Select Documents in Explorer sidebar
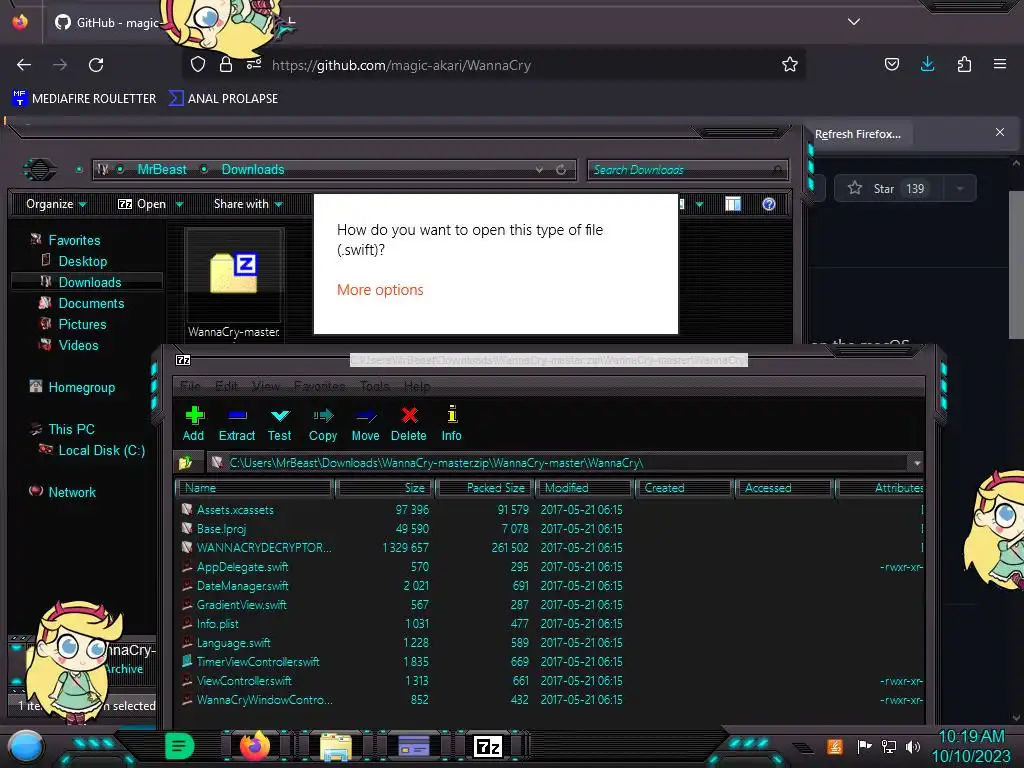This screenshot has height=768, width=1024. tap(91, 304)
